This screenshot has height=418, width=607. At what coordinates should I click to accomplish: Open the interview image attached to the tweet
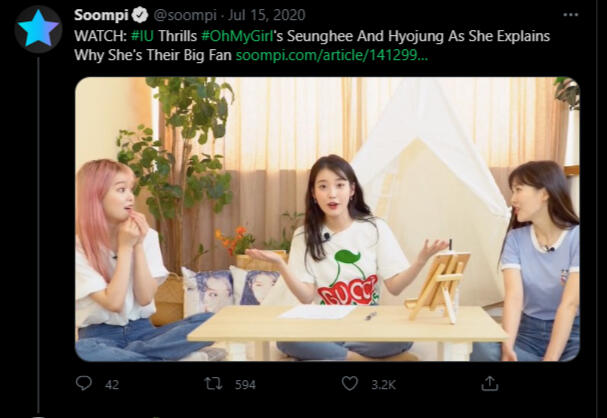[327, 218]
